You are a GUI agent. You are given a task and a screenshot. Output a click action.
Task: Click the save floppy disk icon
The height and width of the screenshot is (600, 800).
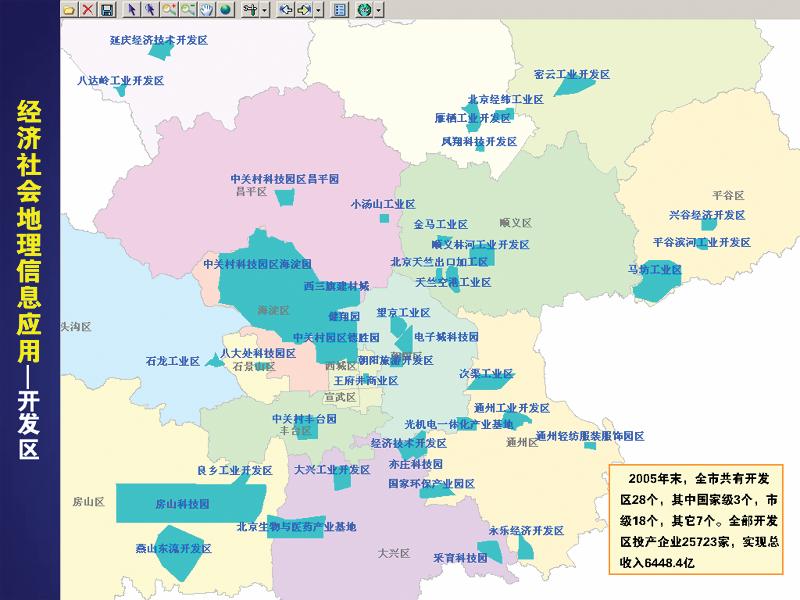point(107,9)
